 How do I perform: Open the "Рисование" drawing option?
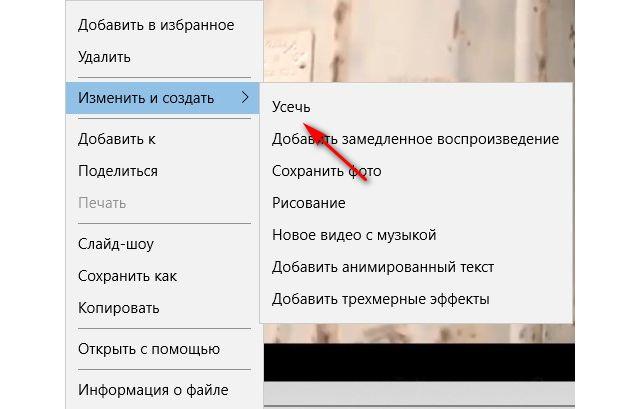click(416, 203)
